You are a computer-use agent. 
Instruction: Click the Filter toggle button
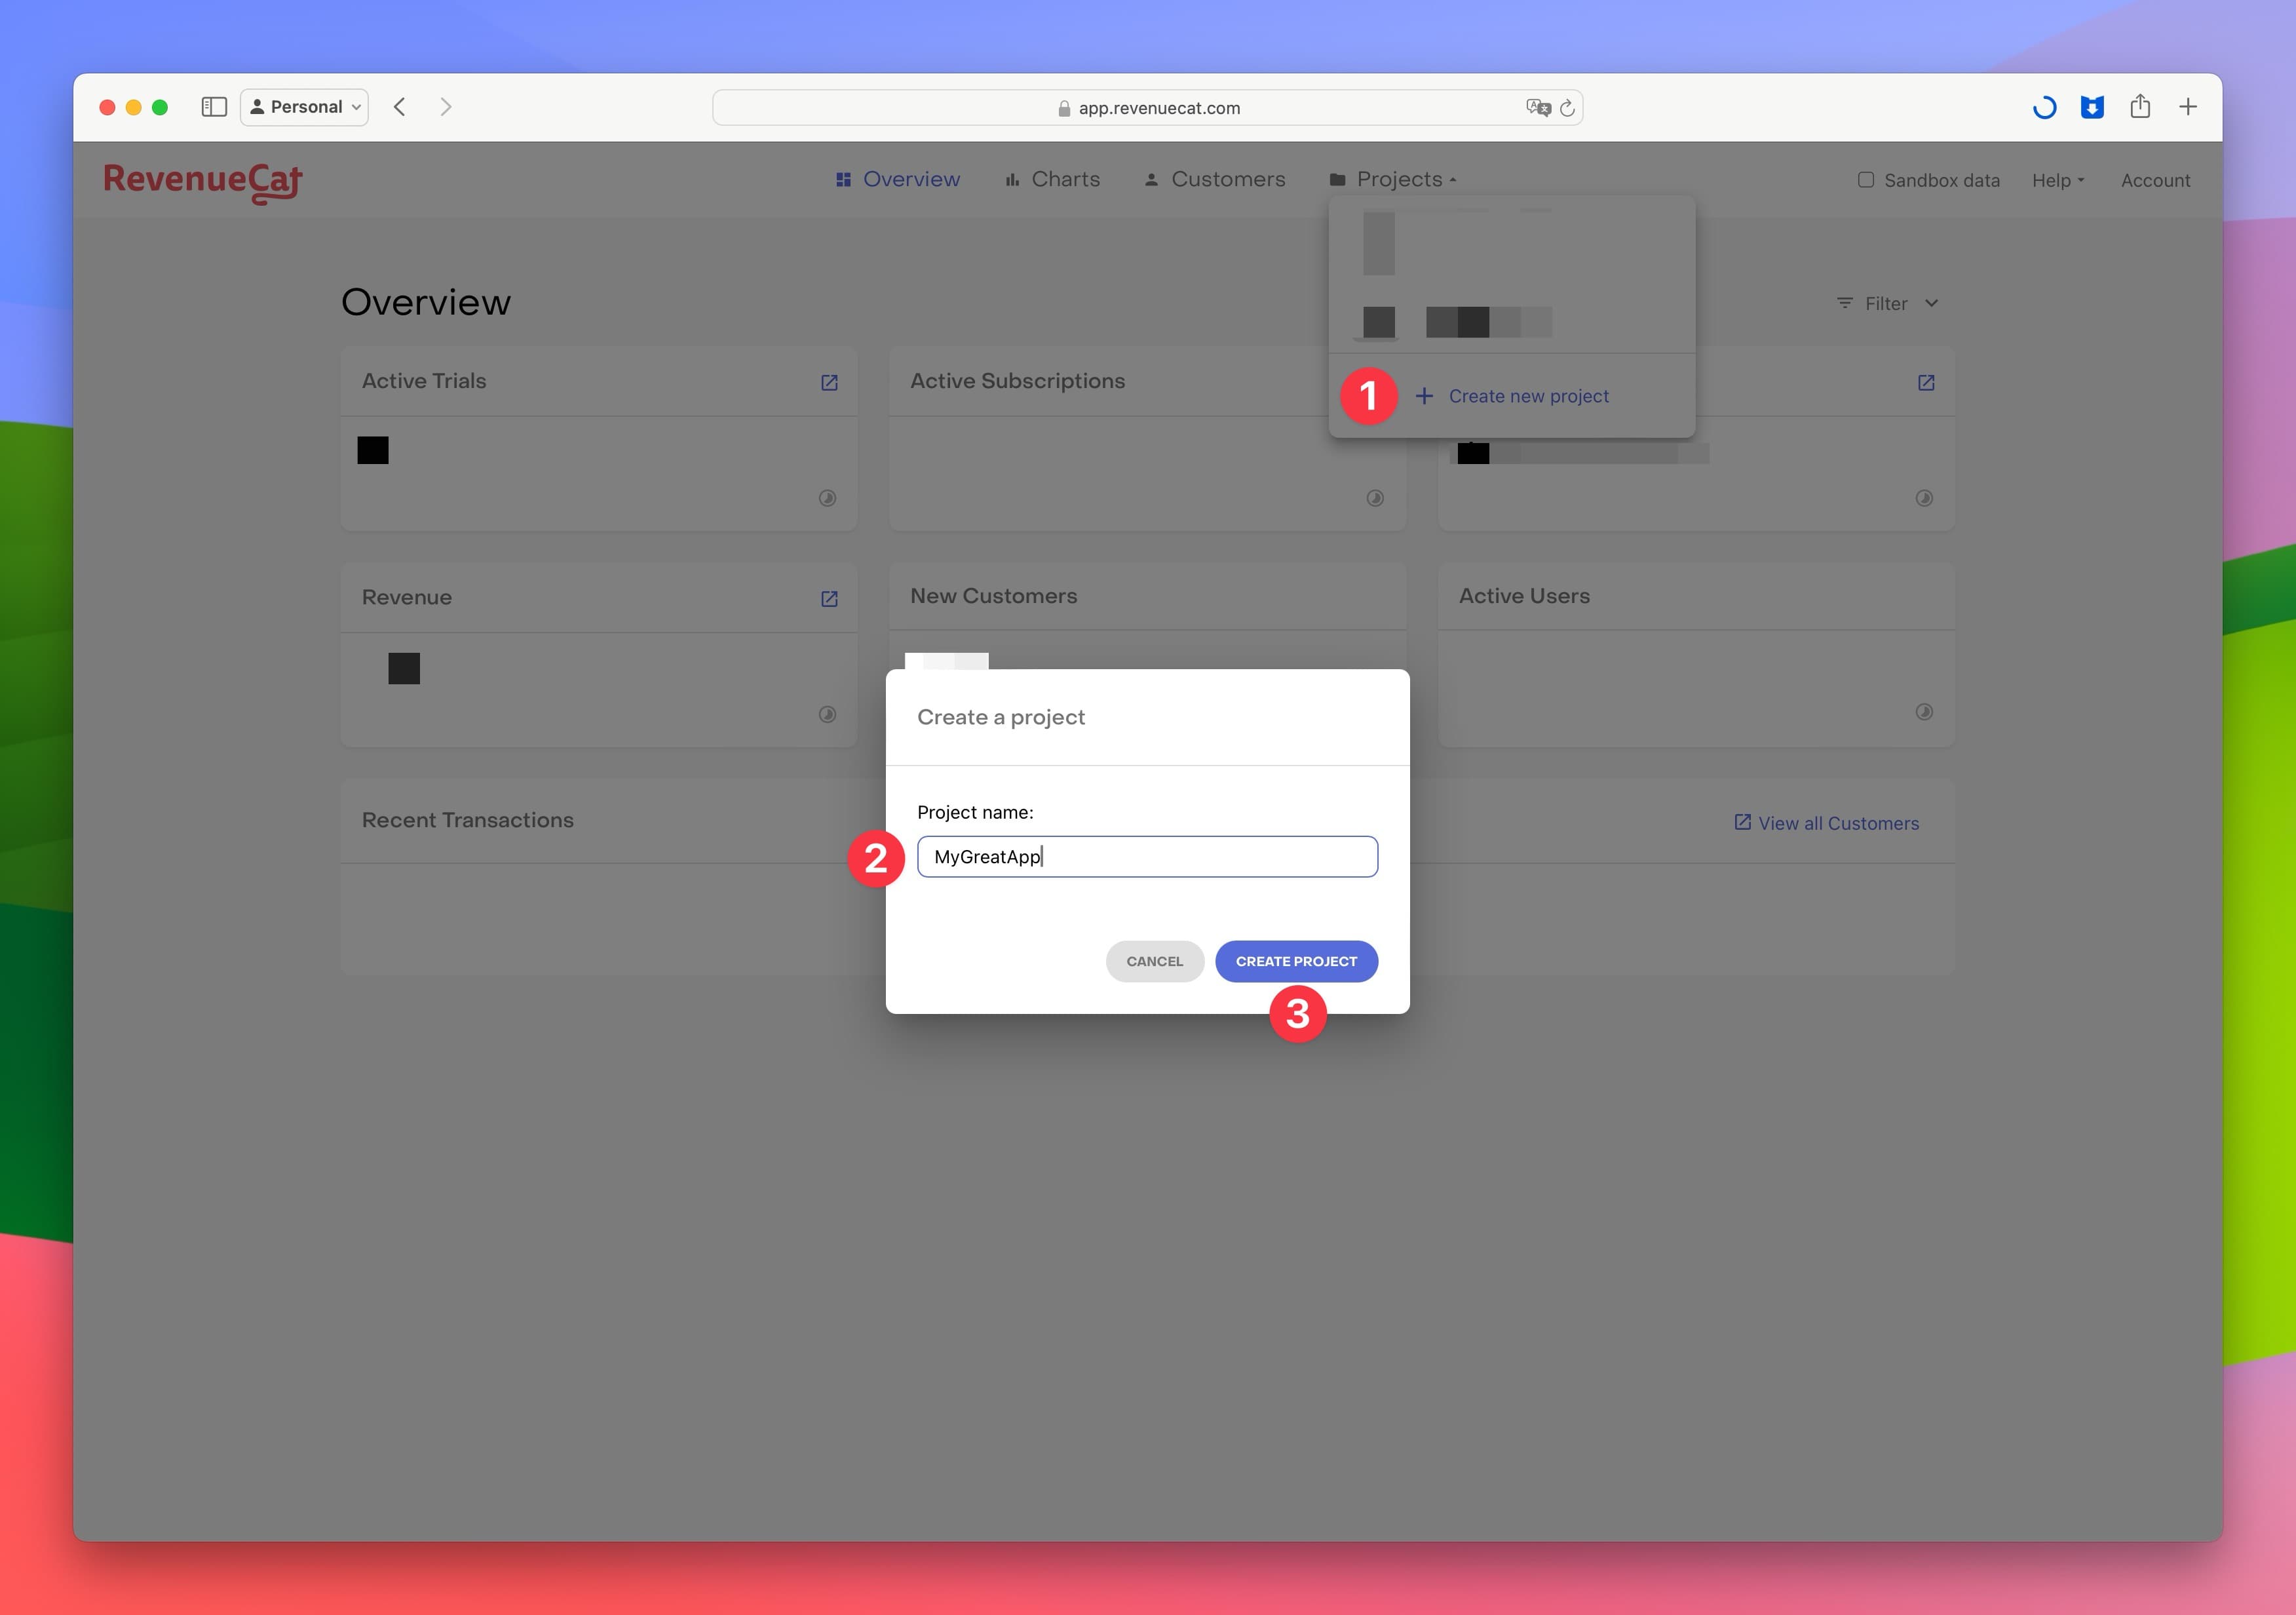pyautogui.click(x=1887, y=302)
